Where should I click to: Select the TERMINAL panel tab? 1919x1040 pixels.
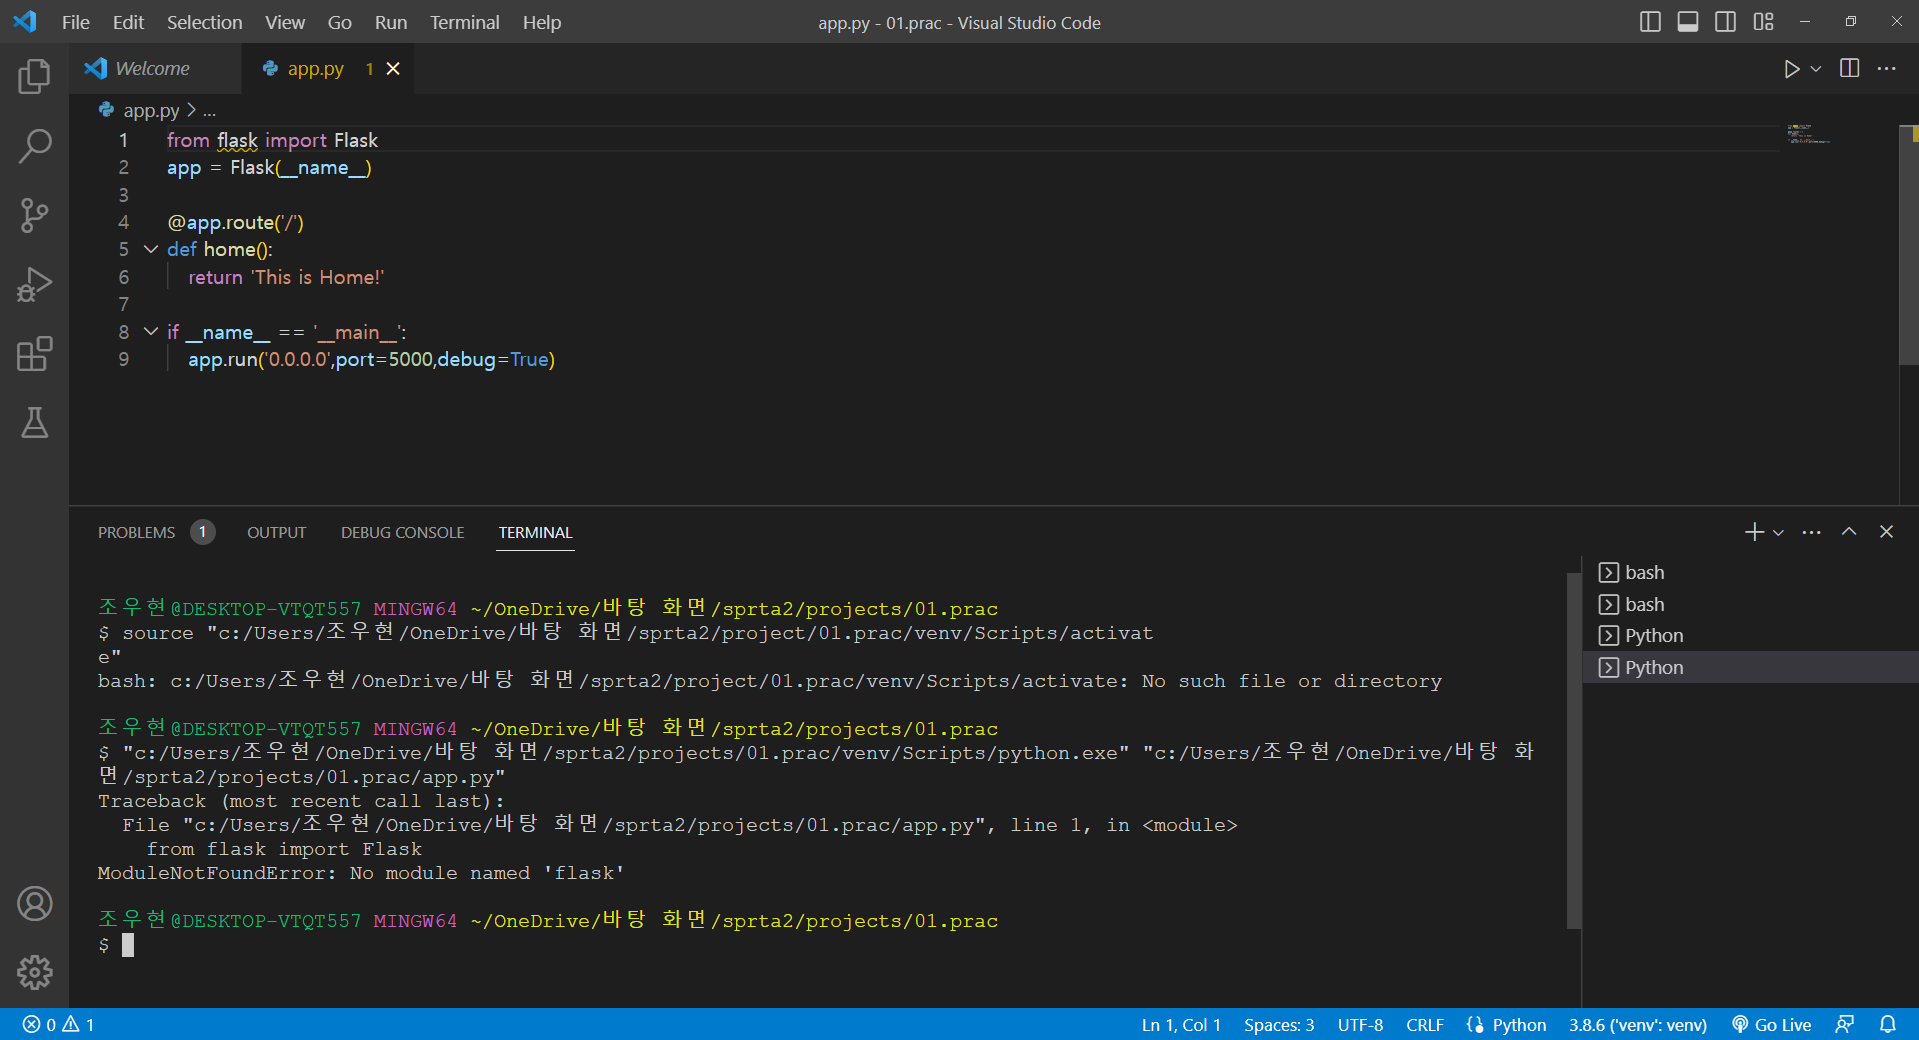click(x=536, y=533)
